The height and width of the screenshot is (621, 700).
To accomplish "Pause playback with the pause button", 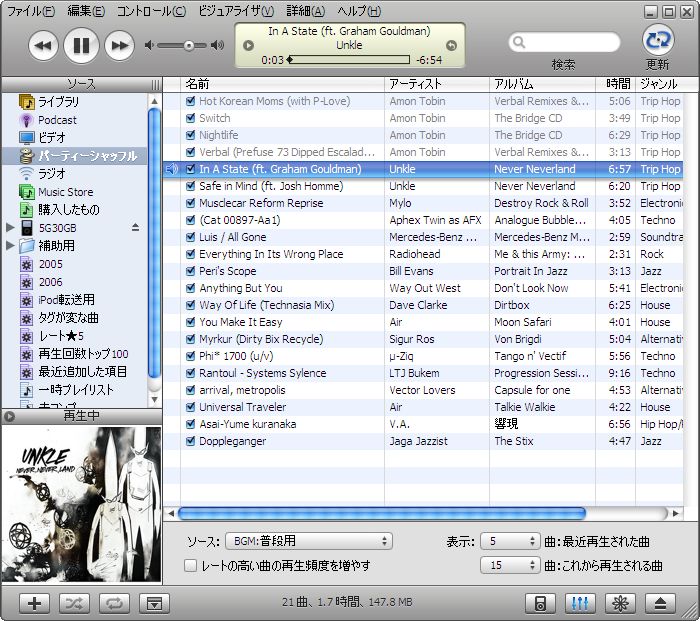I will 81,45.
